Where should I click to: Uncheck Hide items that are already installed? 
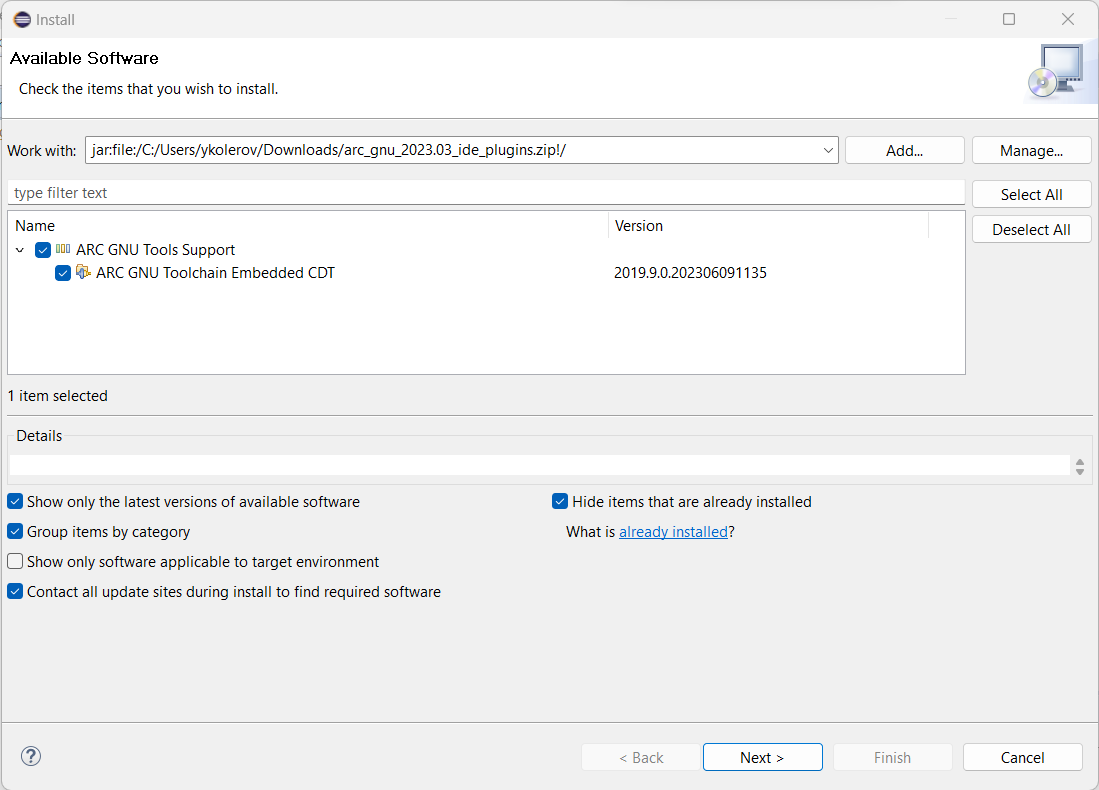560,501
